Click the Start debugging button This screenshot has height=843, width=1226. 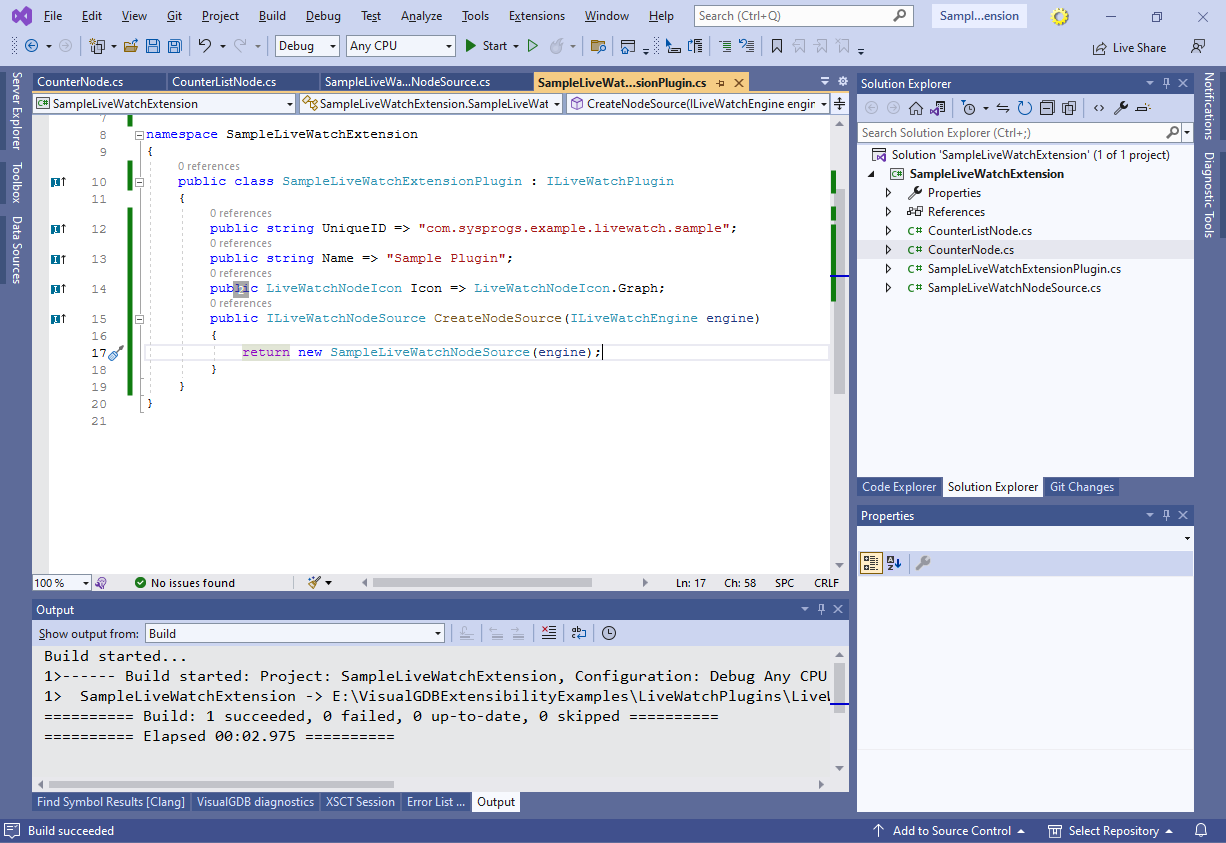tap(487, 46)
